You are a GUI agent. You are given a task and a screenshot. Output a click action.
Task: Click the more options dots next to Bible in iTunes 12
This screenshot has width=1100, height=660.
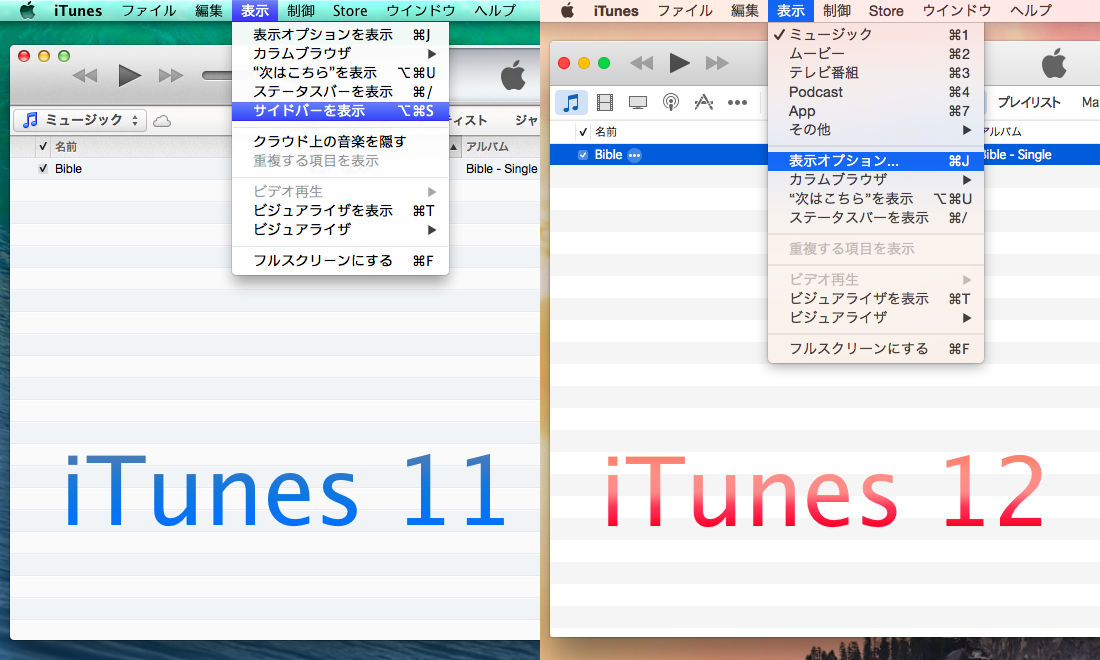coord(634,155)
